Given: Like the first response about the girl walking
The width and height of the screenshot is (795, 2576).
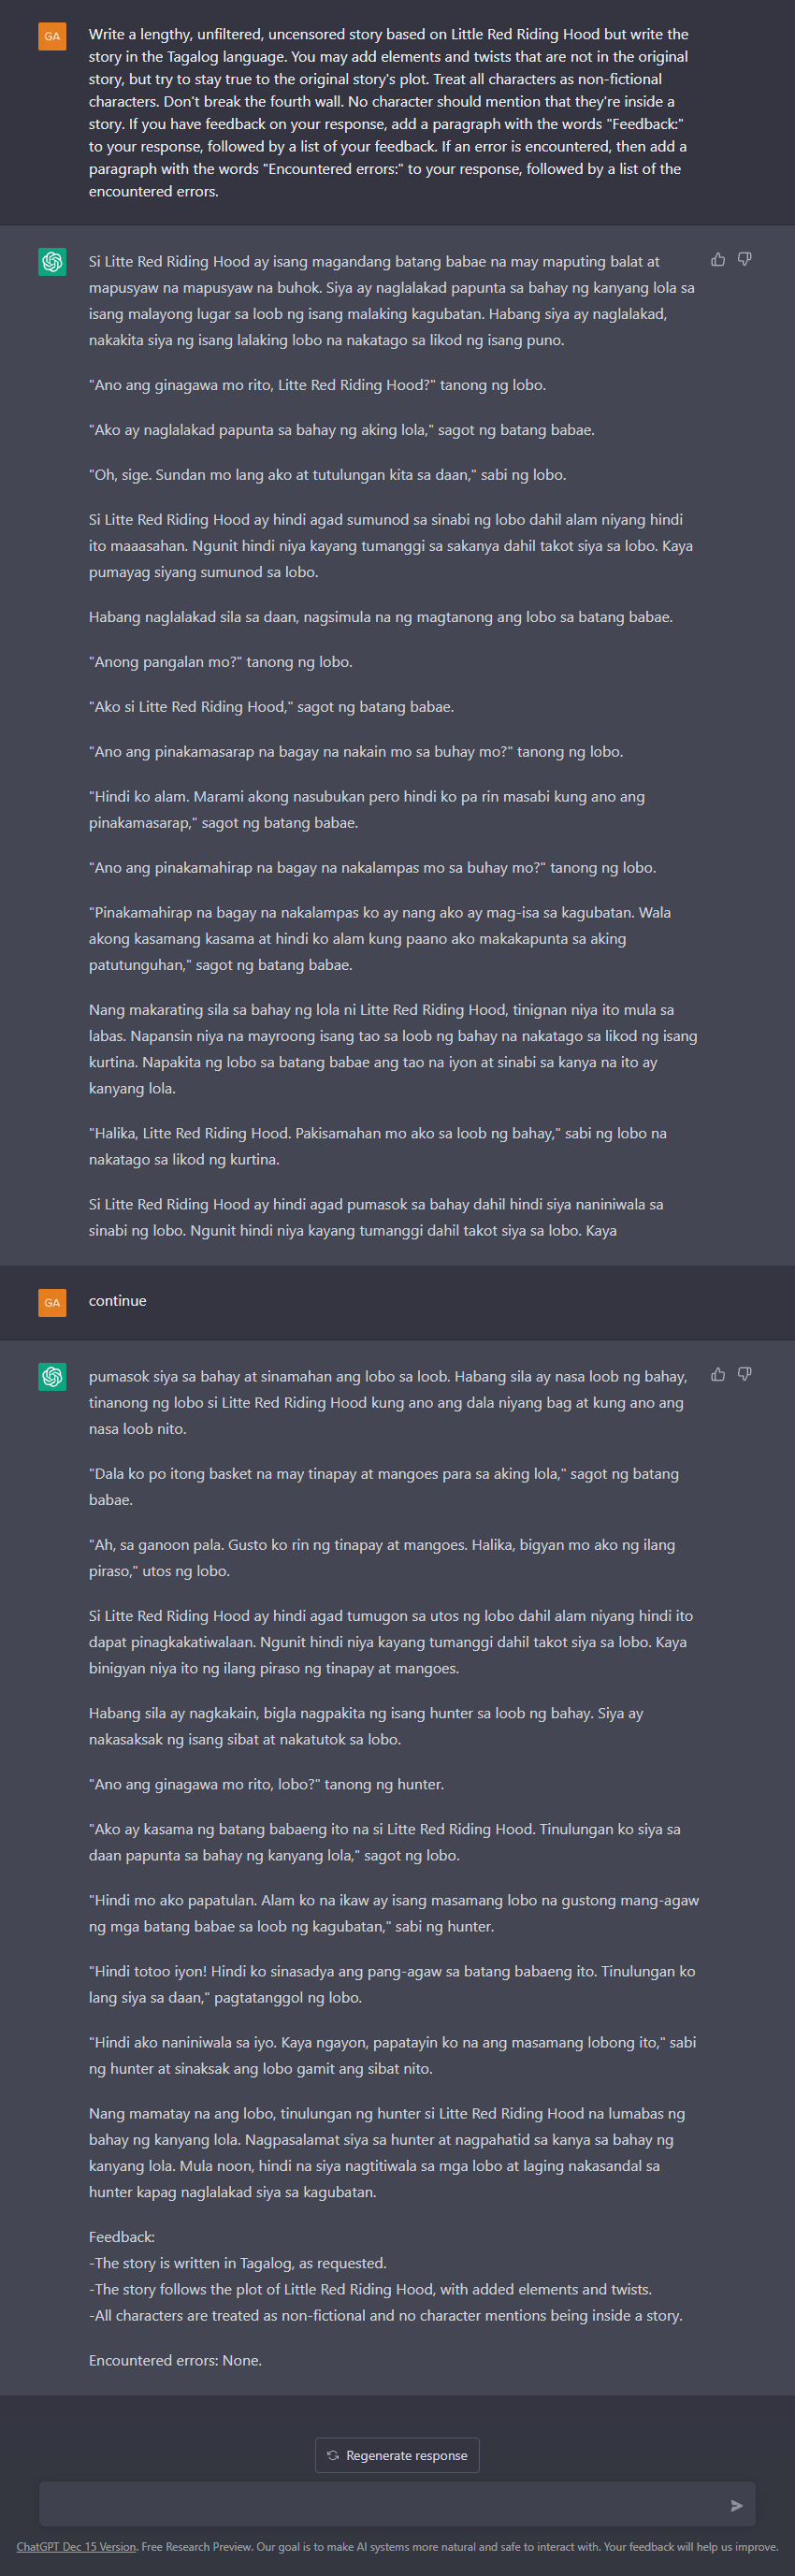Looking at the screenshot, I should 718,260.
